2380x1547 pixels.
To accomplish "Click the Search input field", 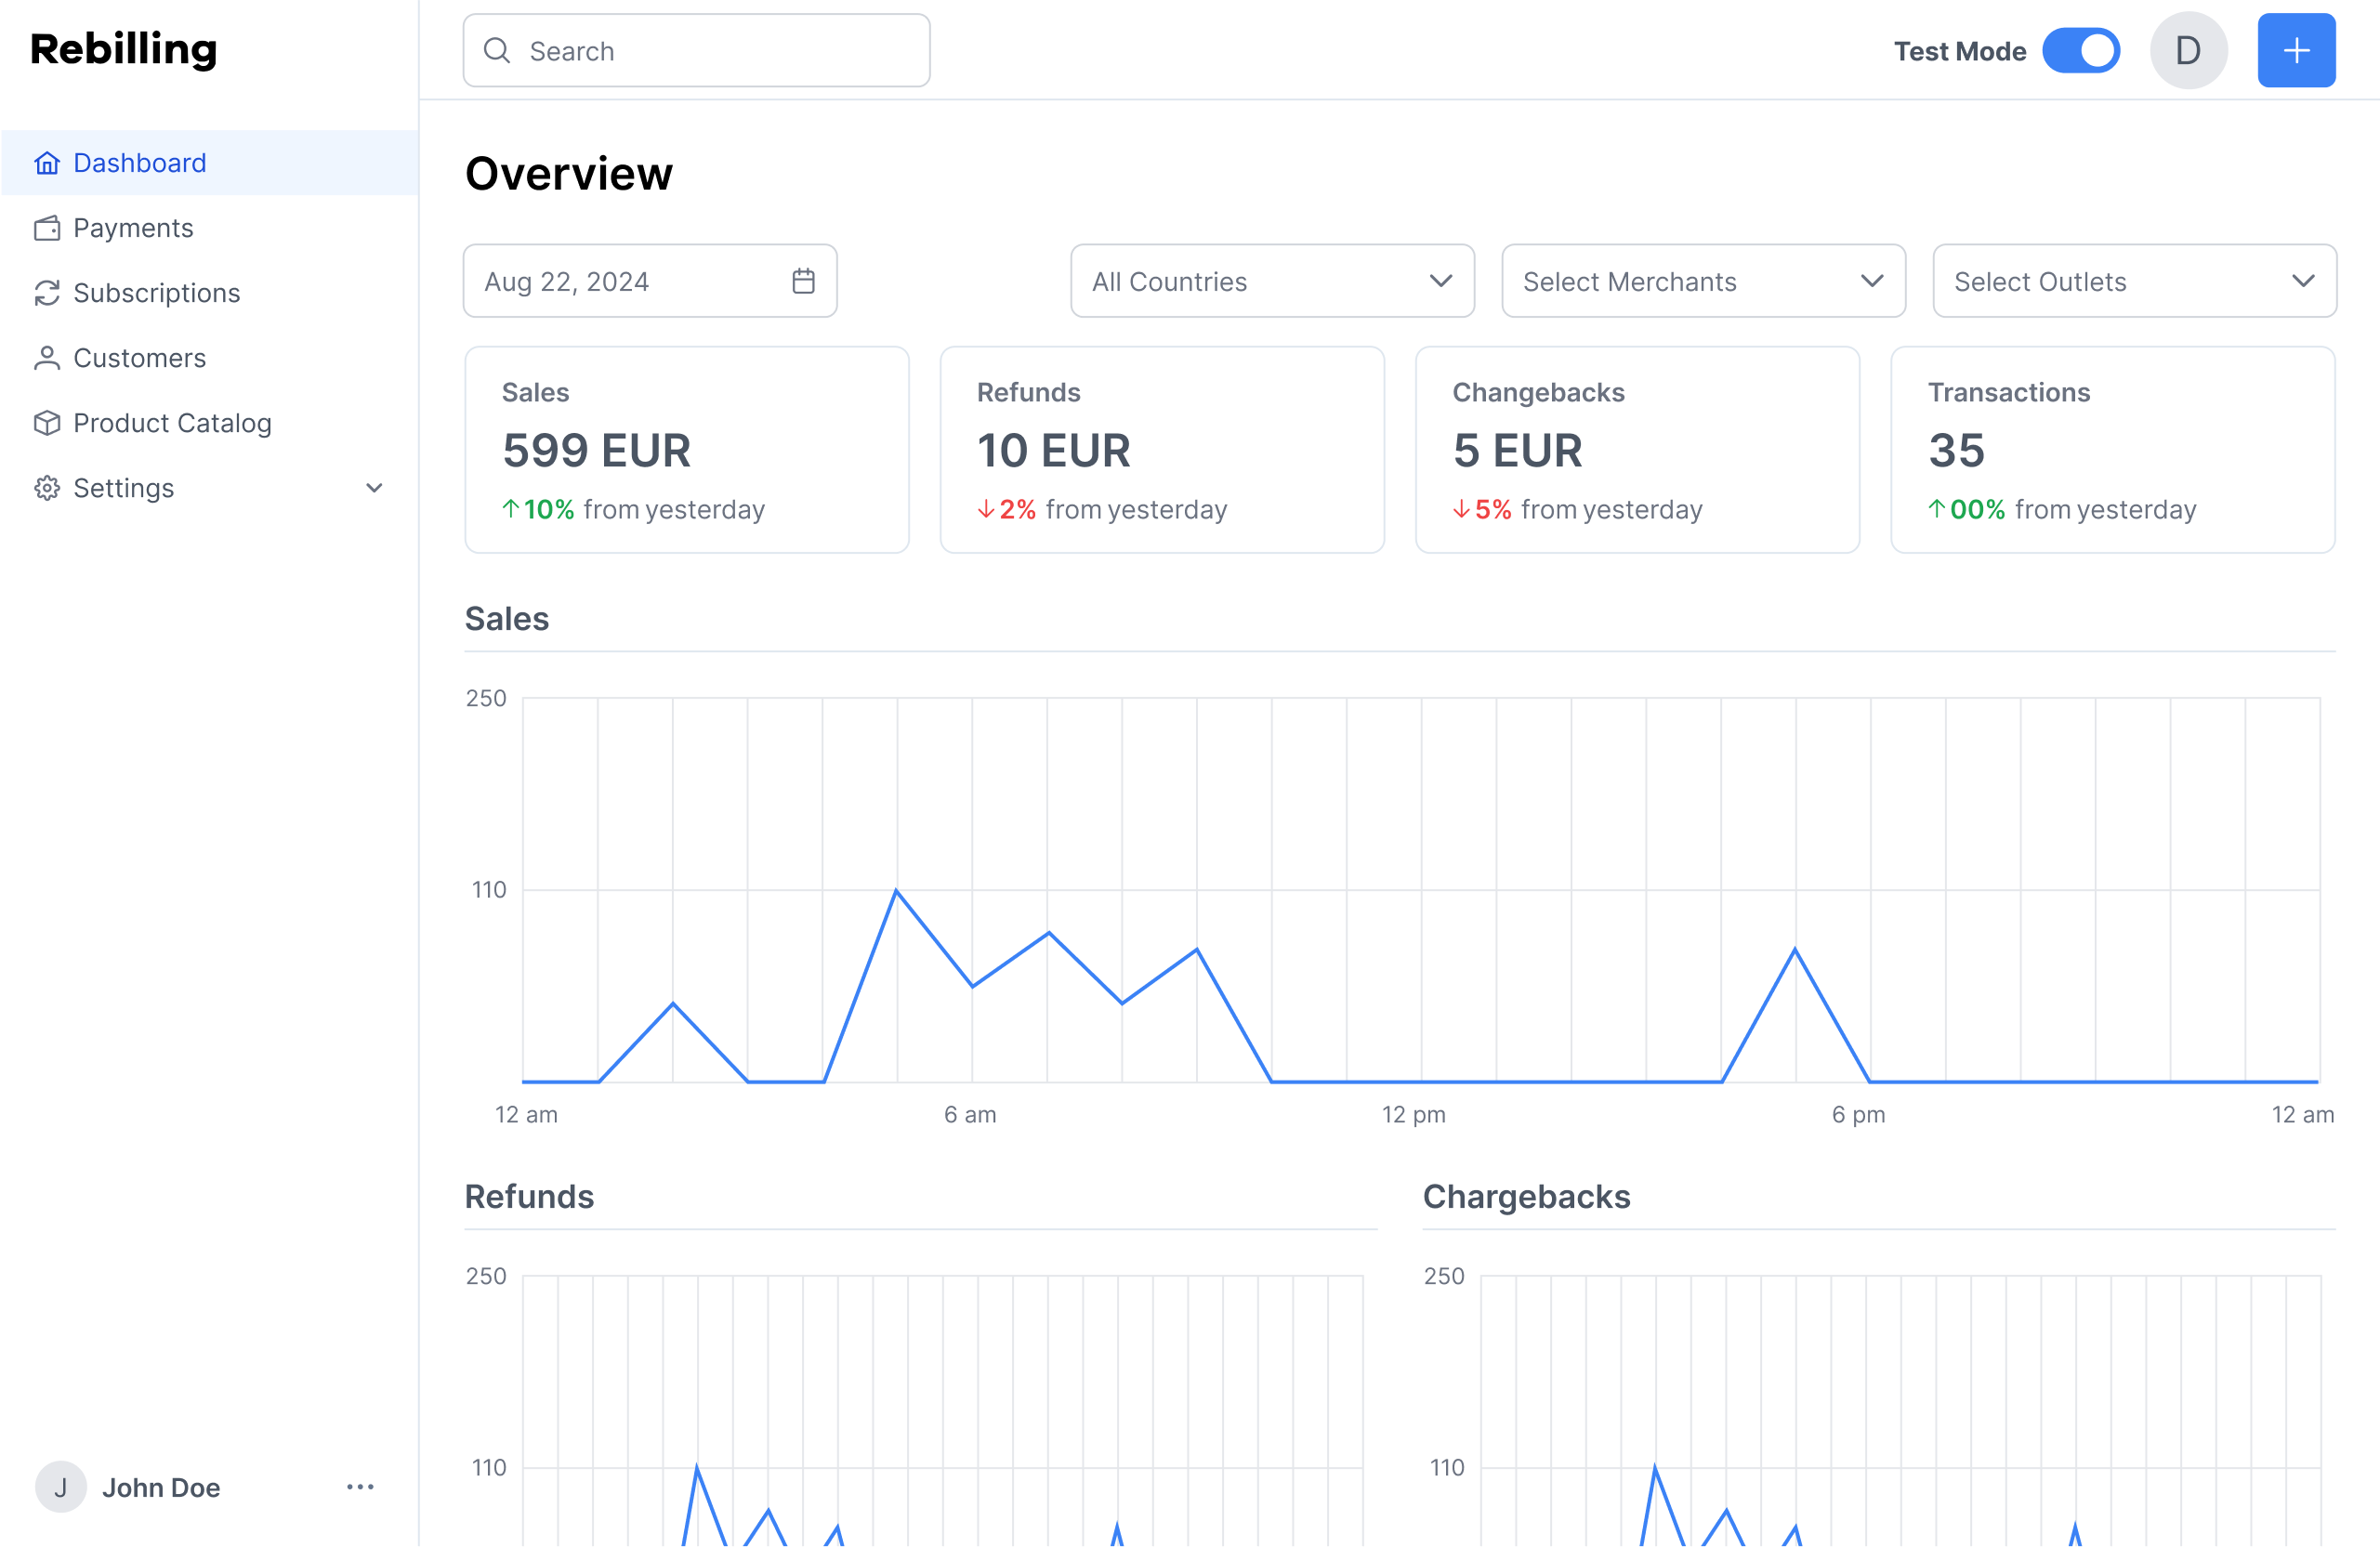I will pyautogui.click(x=696, y=50).
